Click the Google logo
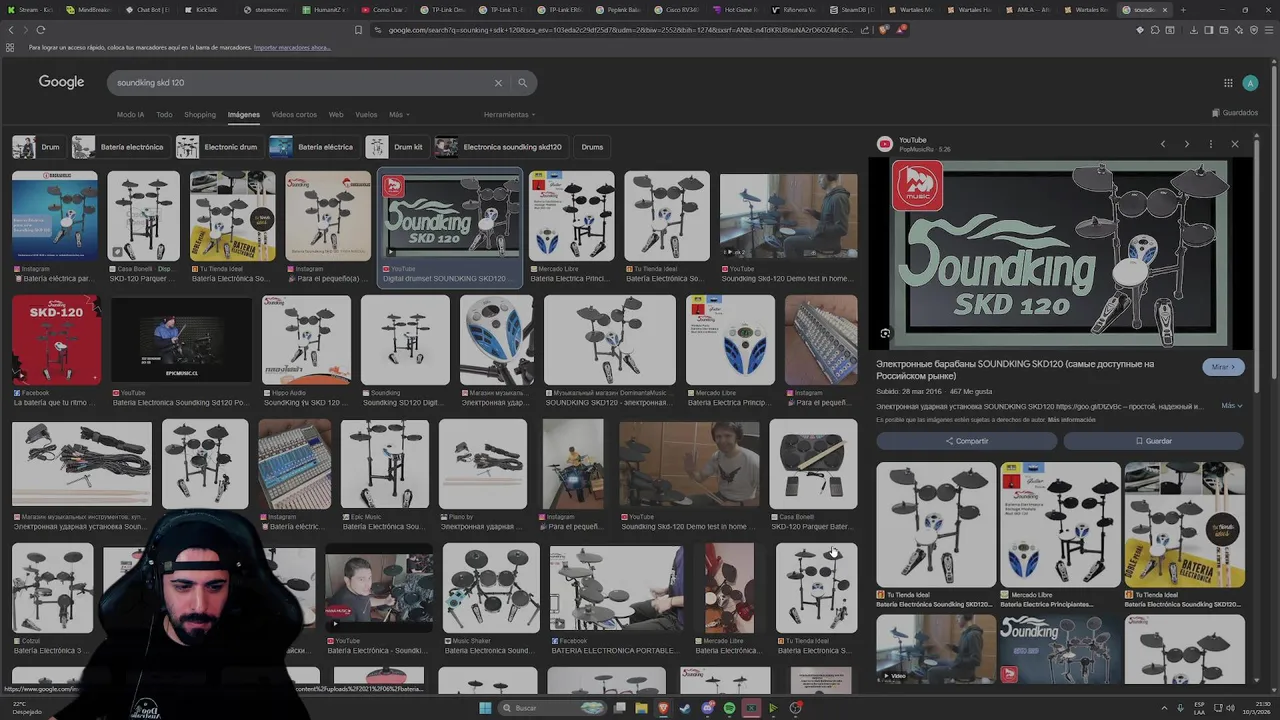1280x720 pixels. point(61,82)
